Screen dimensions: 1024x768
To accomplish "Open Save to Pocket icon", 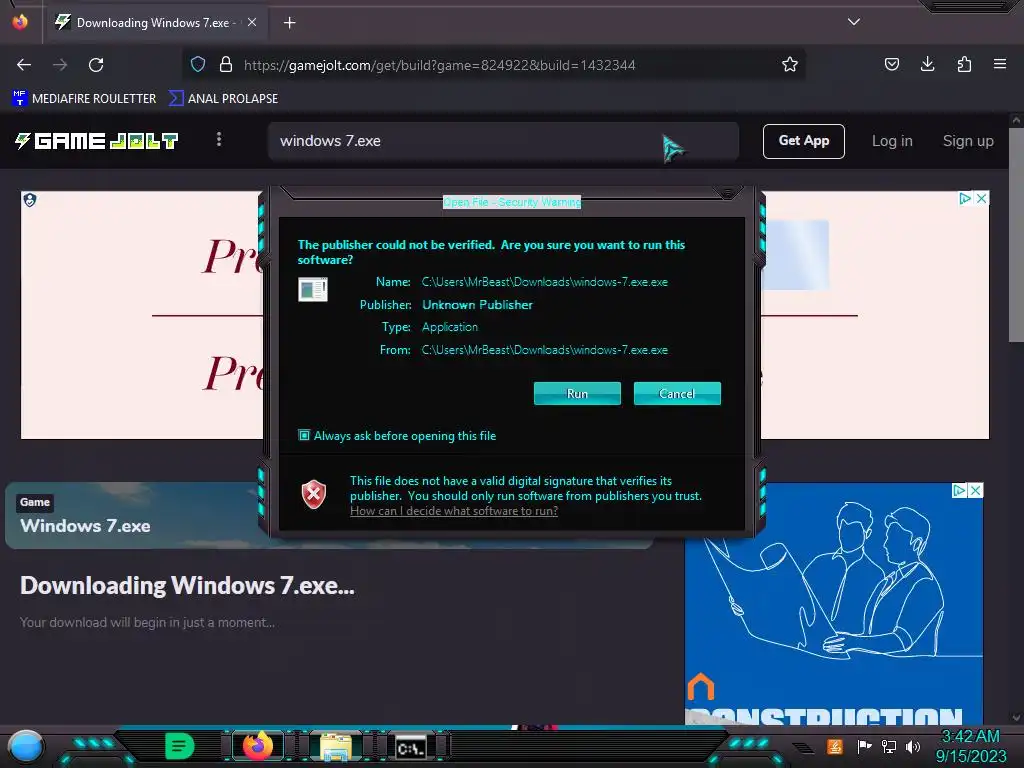I will [x=891, y=64].
